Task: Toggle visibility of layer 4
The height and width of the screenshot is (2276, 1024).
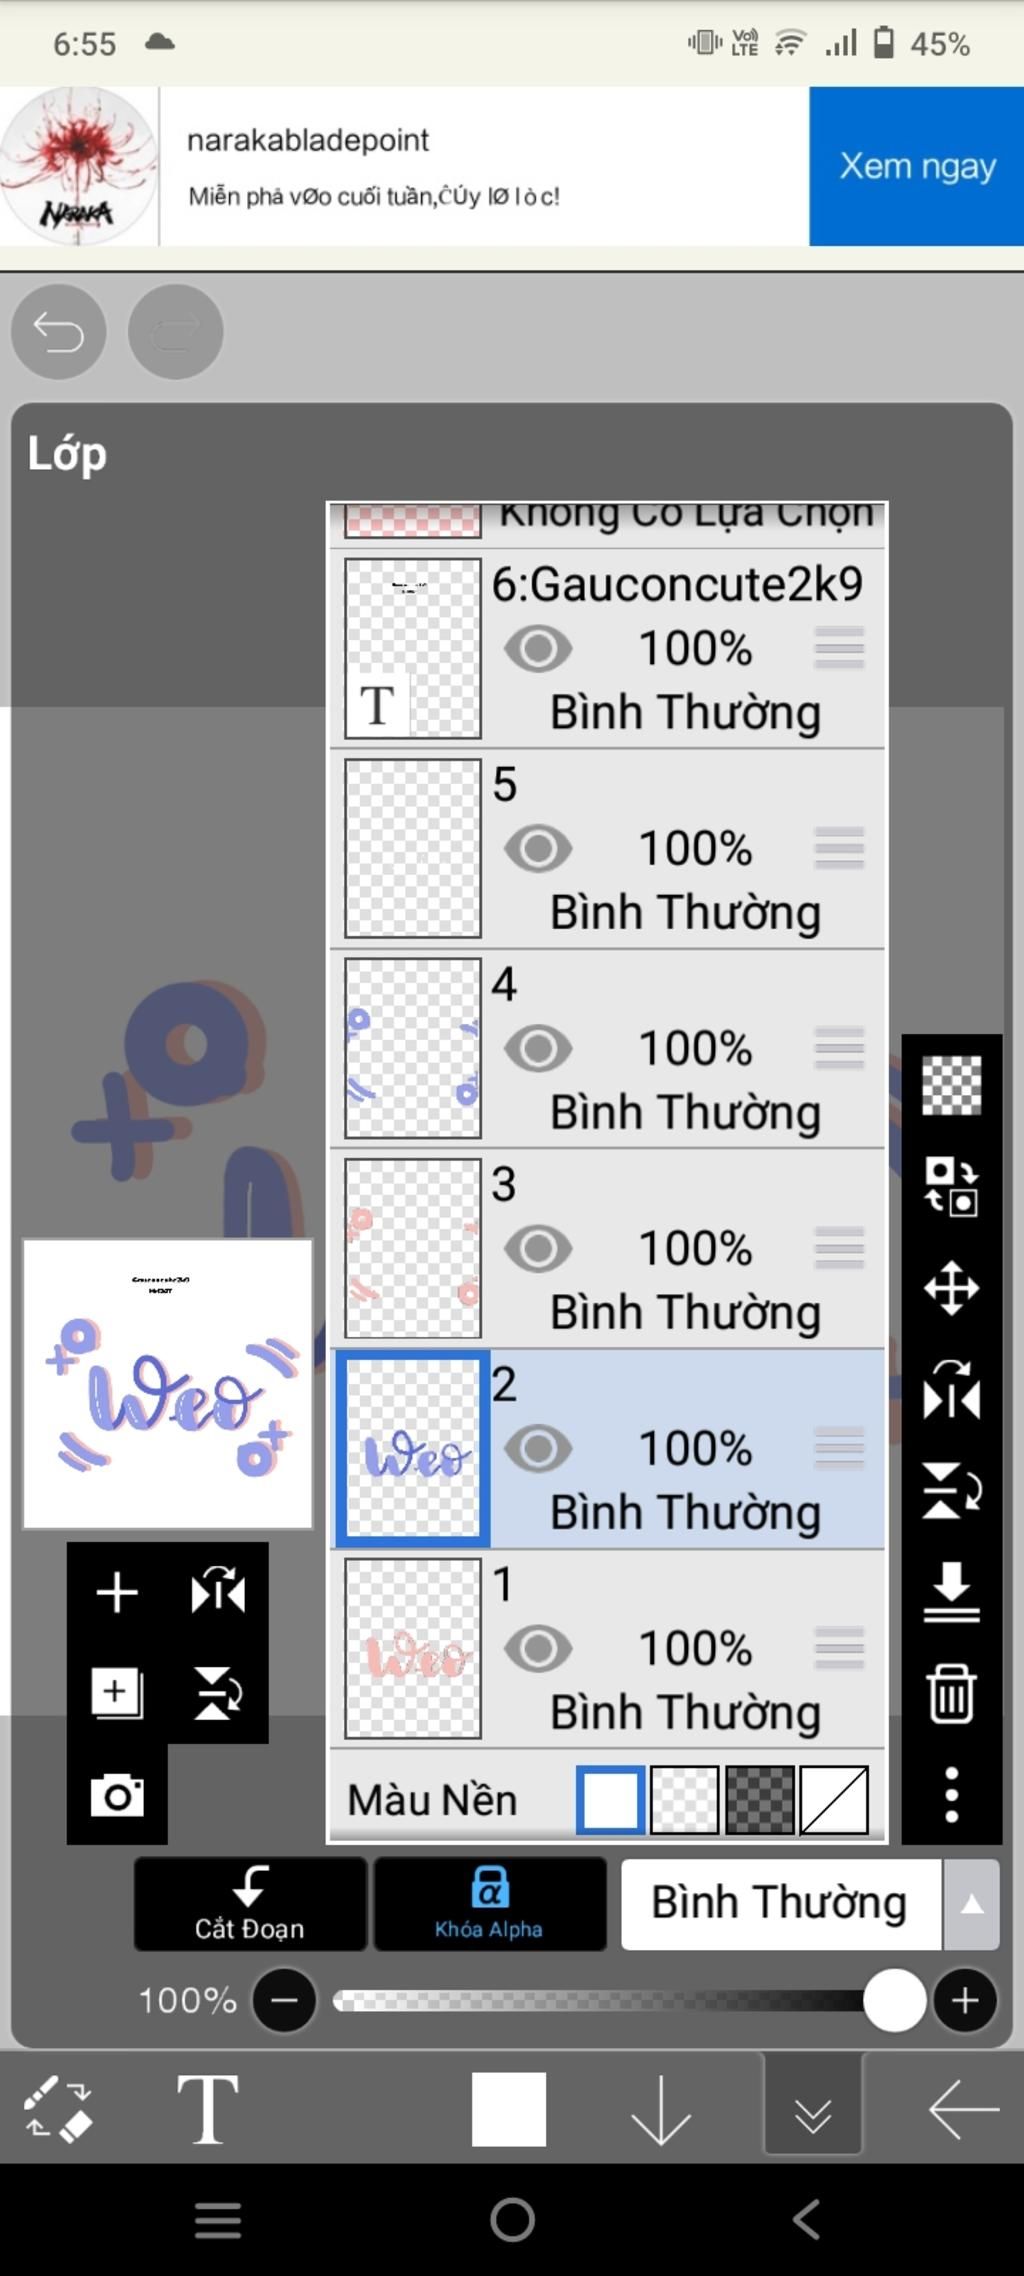Action: click(x=538, y=1049)
